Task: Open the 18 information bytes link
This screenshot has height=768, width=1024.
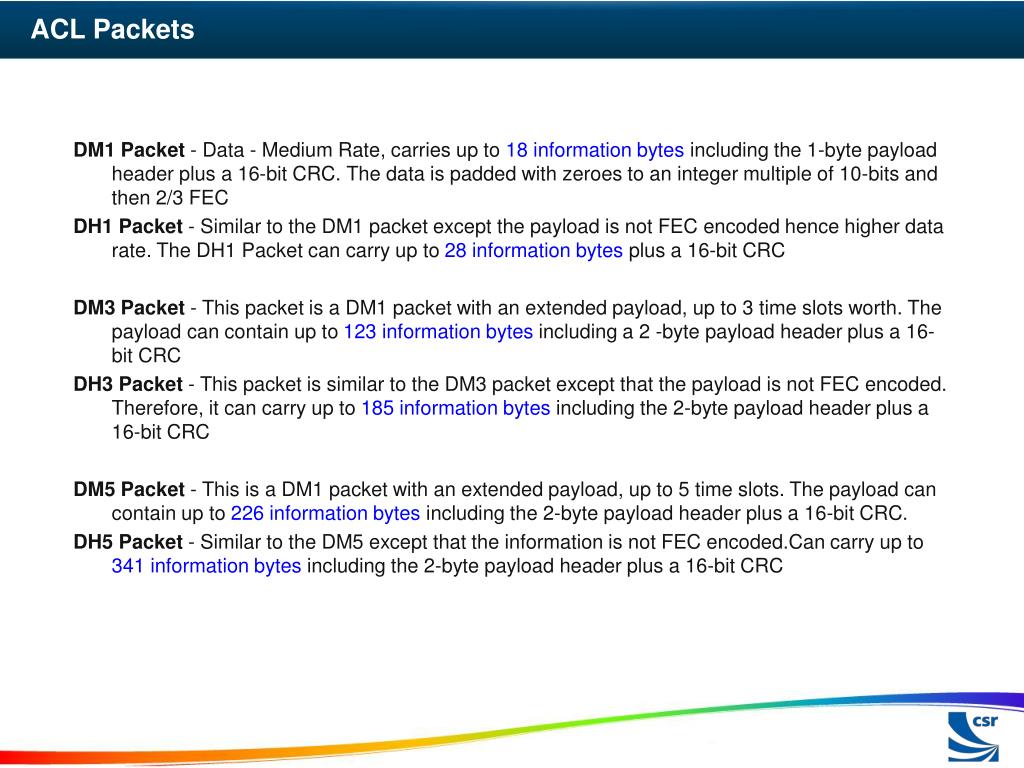Action: pos(595,150)
